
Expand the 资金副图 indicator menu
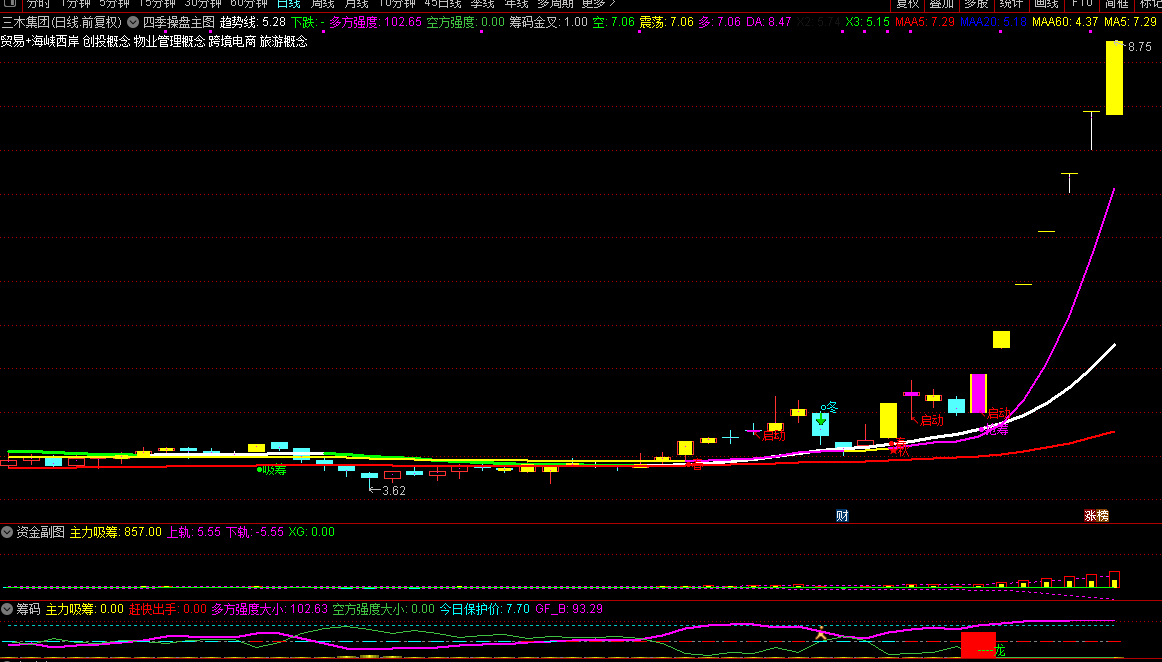(7, 532)
